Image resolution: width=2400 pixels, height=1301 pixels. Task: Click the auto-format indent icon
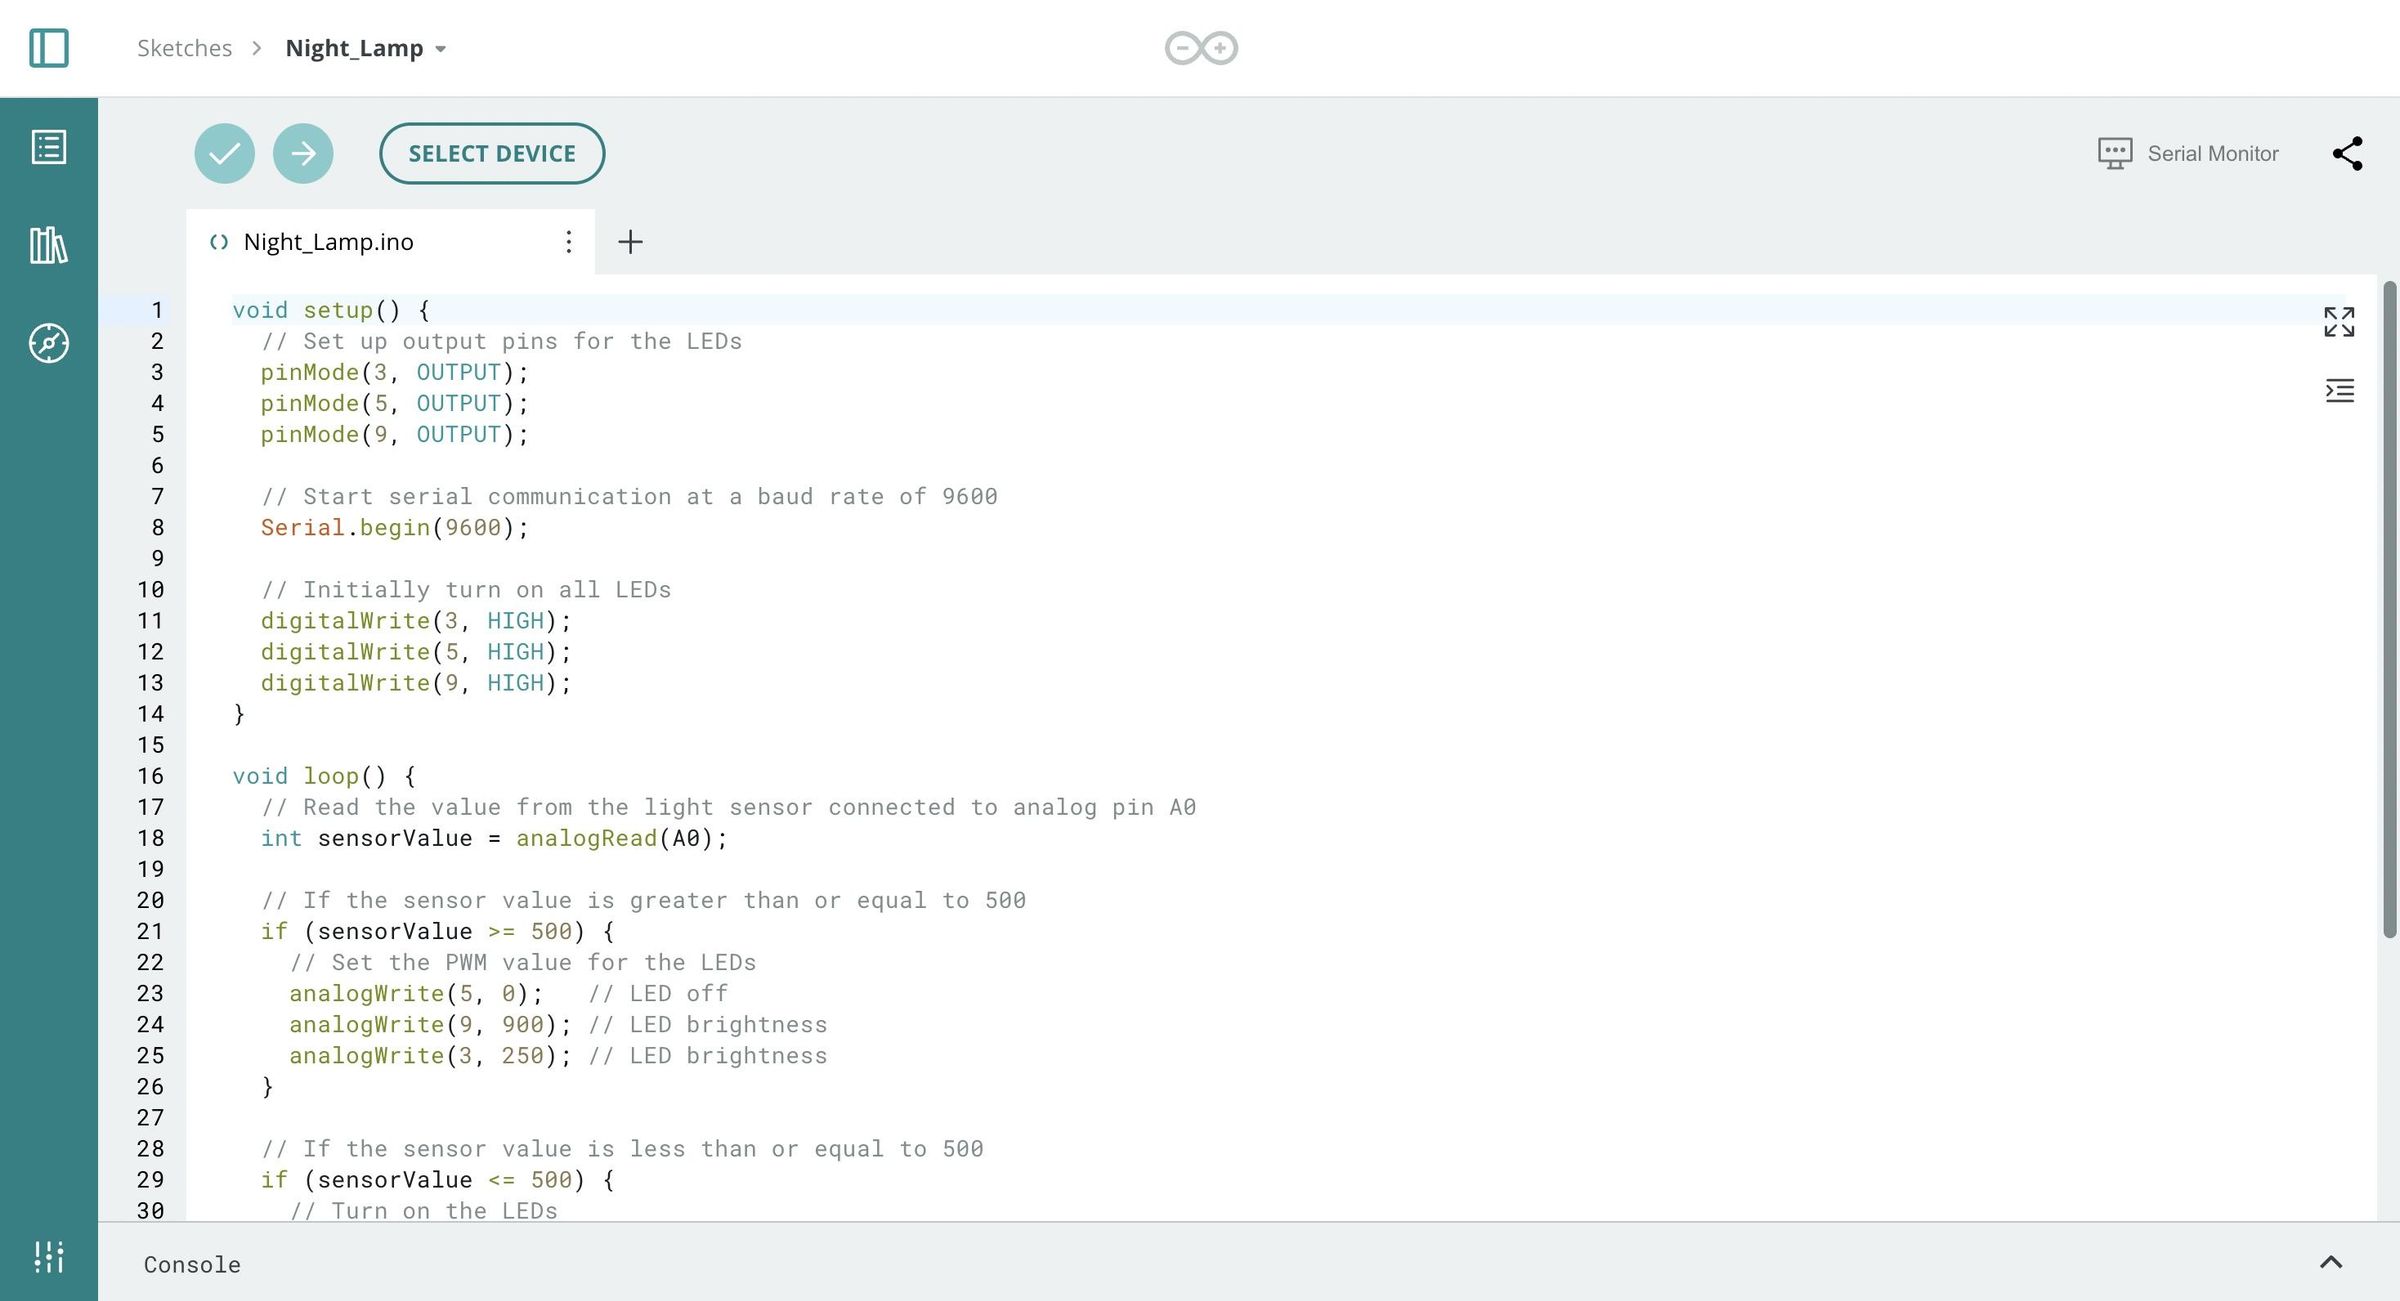coord(2339,390)
